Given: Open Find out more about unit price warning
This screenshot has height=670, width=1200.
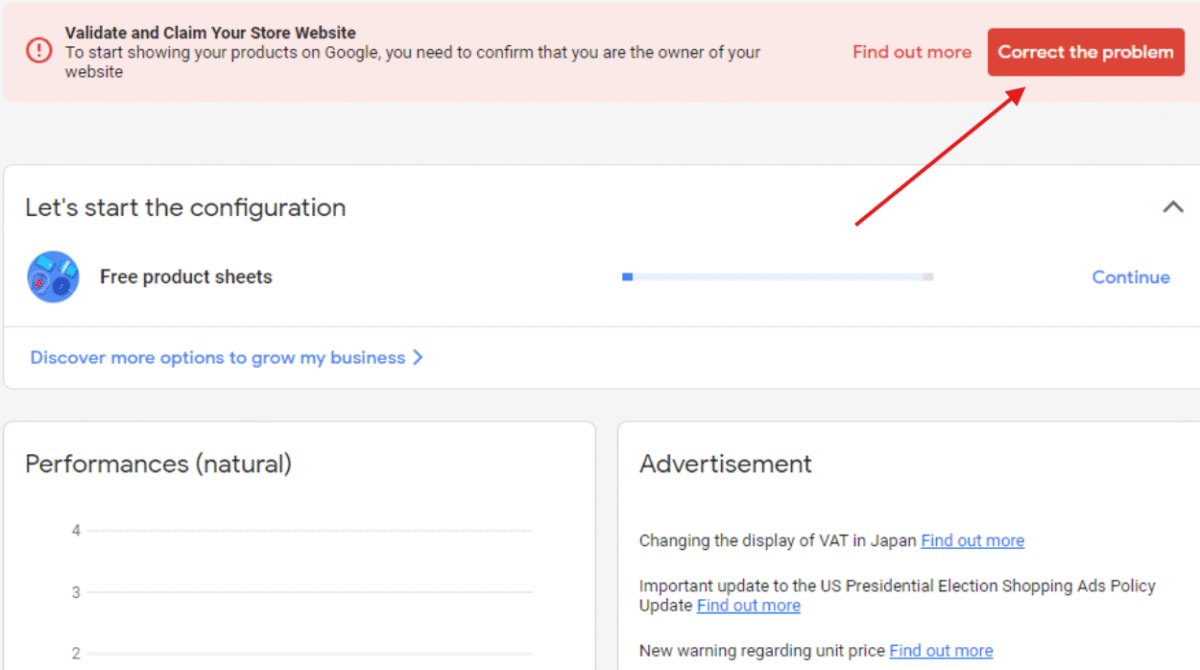Looking at the screenshot, I should (x=940, y=651).
